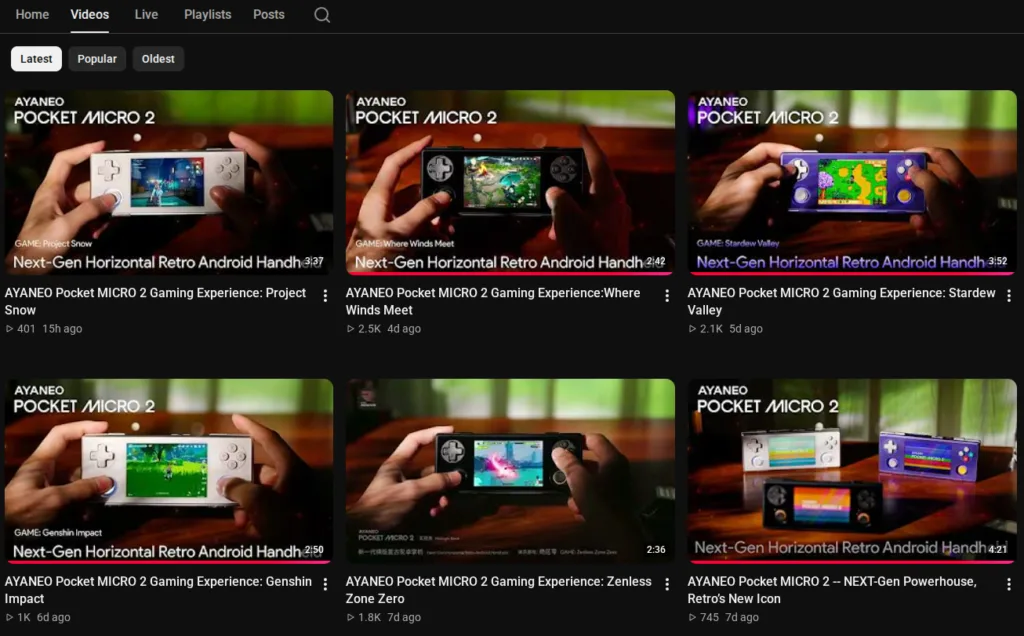The height and width of the screenshot is (636, 1024).
Task: Click the '1K 6d ago' view count text
Action: (x=38, y=617)
